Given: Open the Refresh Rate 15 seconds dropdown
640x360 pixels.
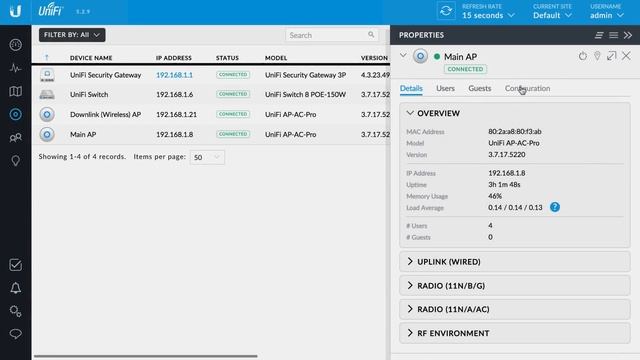Looking at the screenshot, I should click(488, 15).
